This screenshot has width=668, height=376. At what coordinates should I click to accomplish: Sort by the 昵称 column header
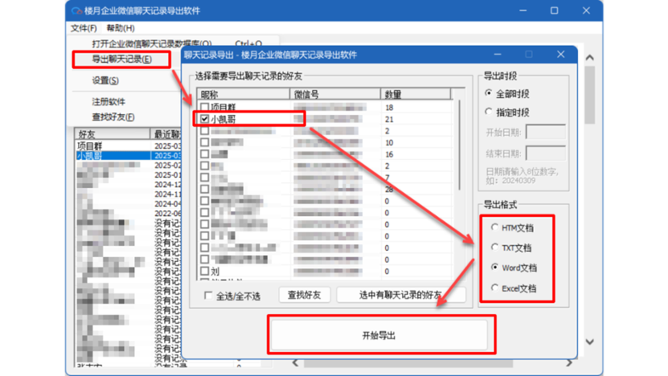pyautogui.click(x=243, y=94)
